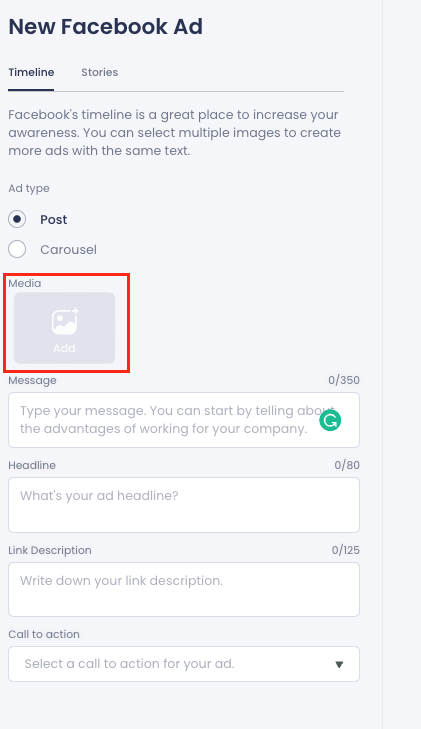Click the green Grammarly icon in Message box
This screenshot has width=421, height=729.
click(330, 420)
